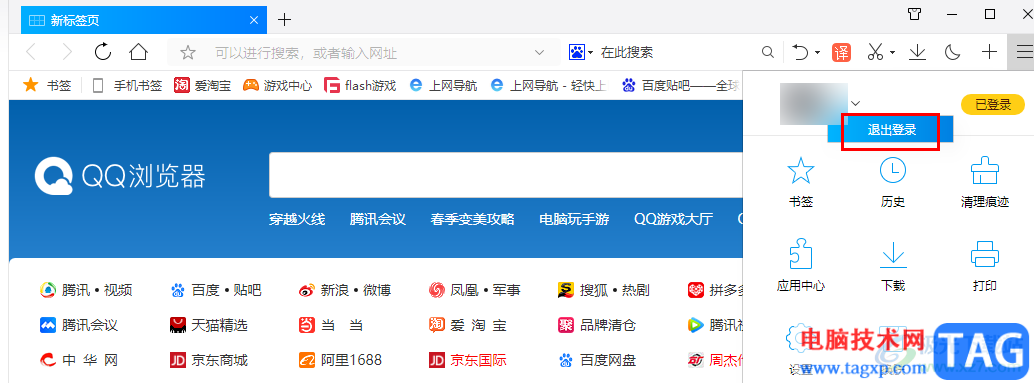The width and height of the screenshot is (1034, 383).
Task: Select the 新标签页 tab
Action: 144,20
